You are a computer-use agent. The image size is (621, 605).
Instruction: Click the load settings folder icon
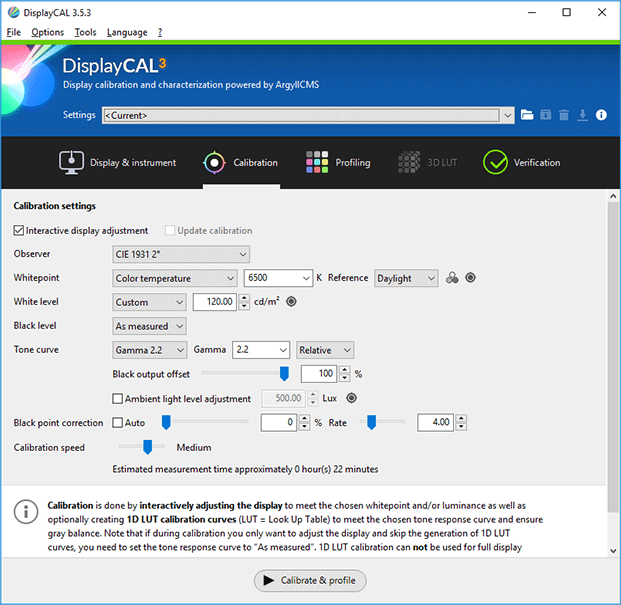pos(527,115)
